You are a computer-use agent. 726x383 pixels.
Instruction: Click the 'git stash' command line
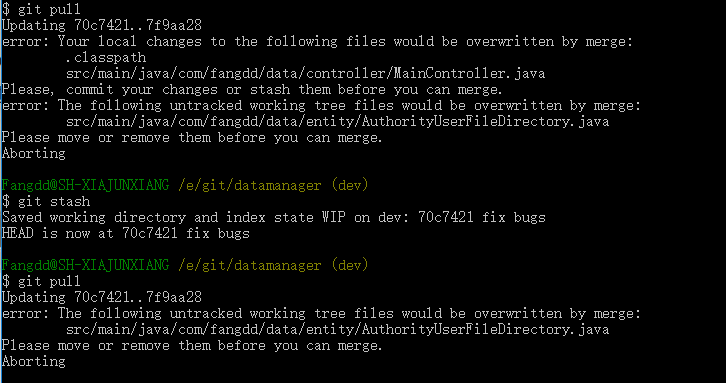(46, 201)
